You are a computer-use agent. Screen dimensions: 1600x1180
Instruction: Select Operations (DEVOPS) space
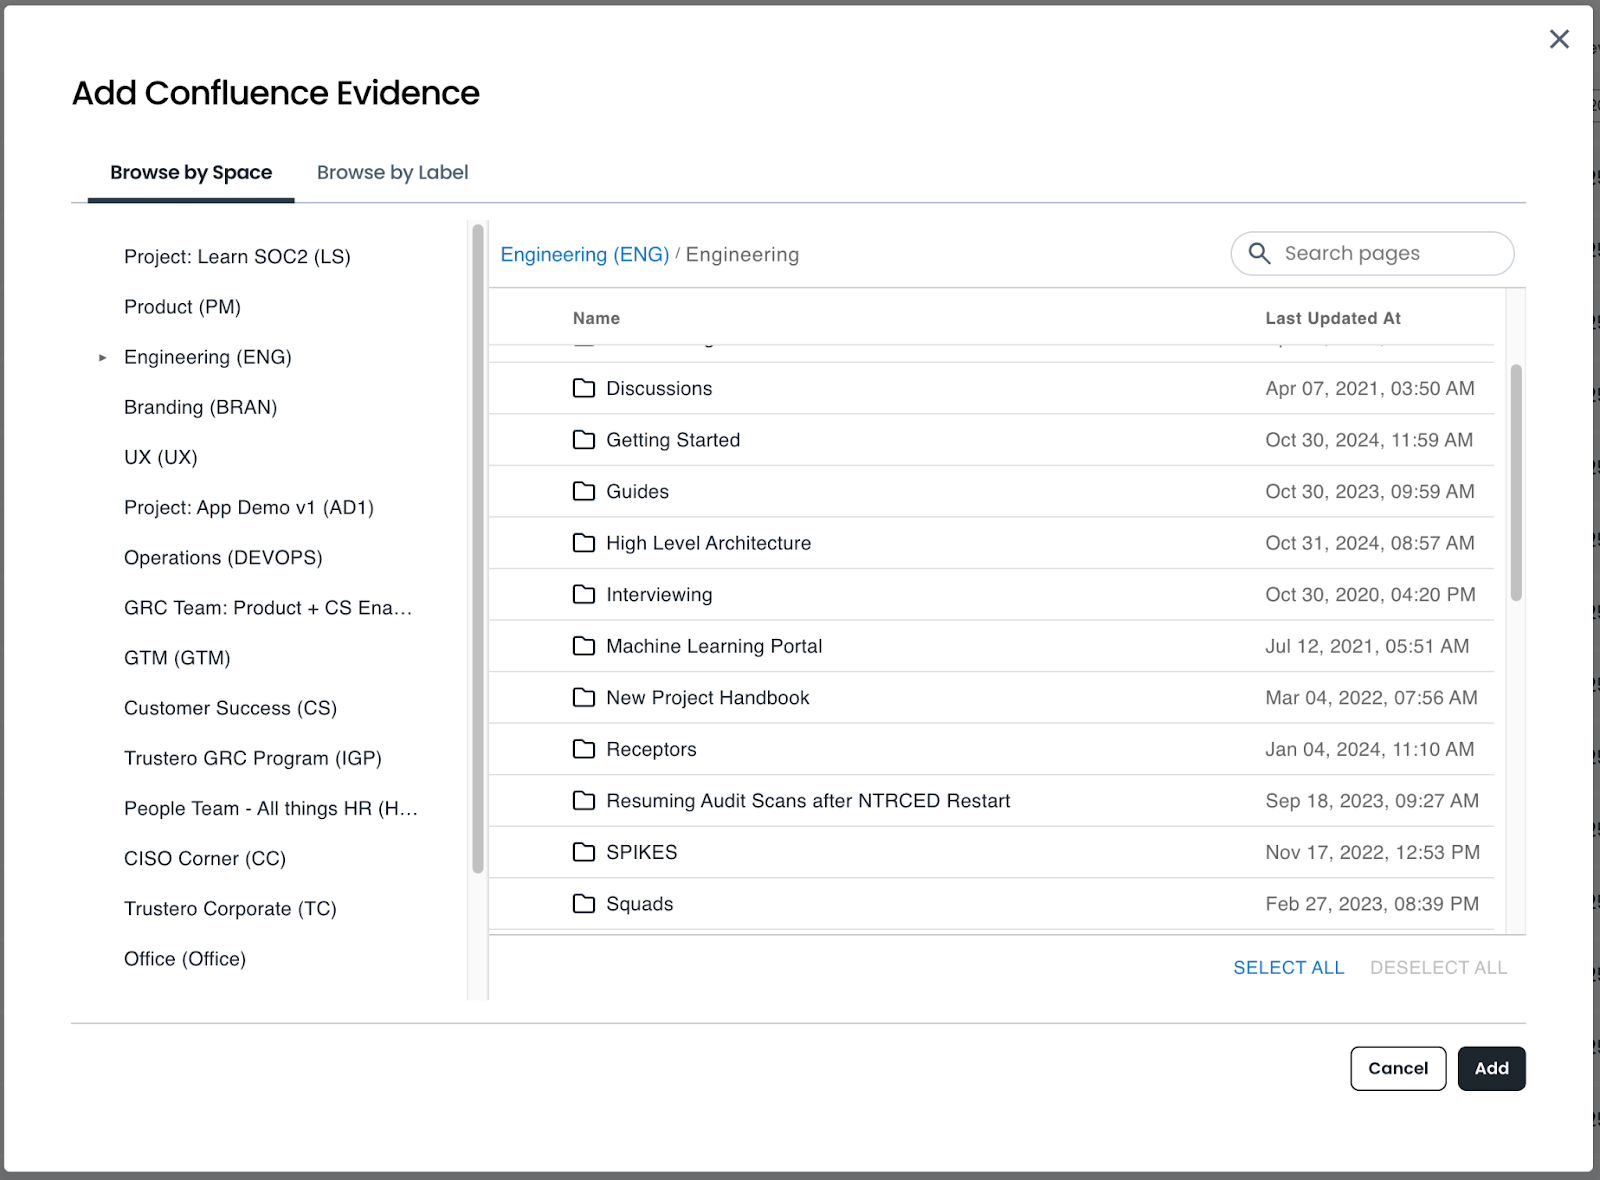click(223, 557)
